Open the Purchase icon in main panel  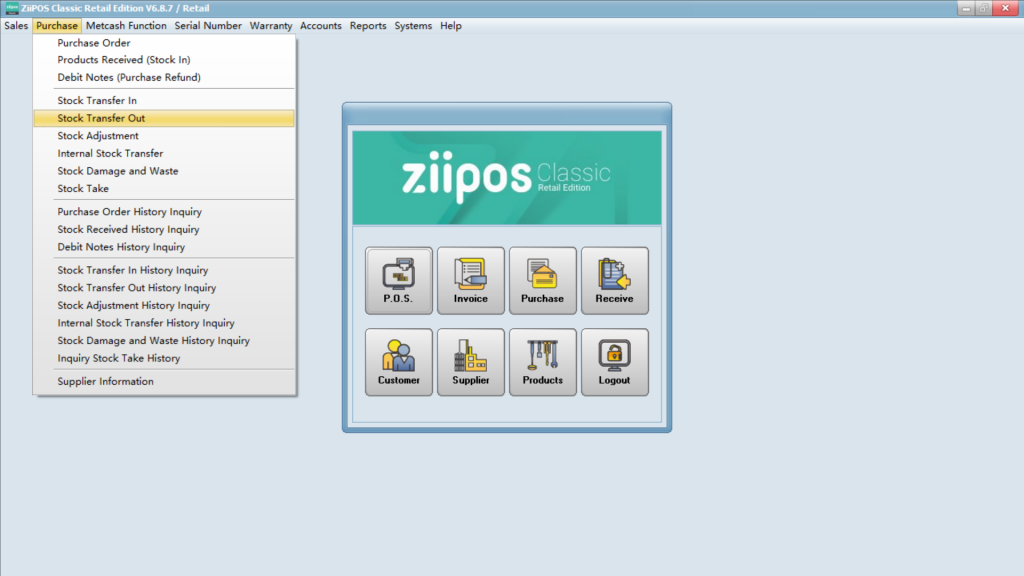point(542,280)
